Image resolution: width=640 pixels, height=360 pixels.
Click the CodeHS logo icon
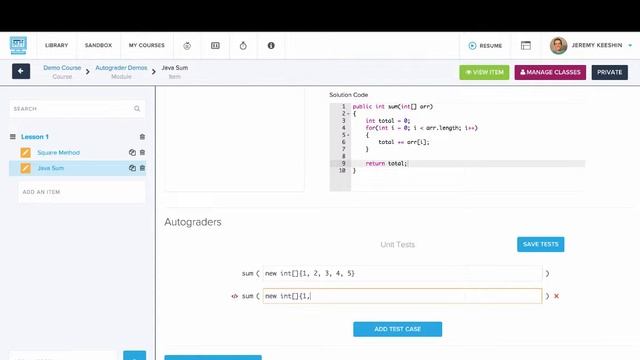tap(18, 45)
